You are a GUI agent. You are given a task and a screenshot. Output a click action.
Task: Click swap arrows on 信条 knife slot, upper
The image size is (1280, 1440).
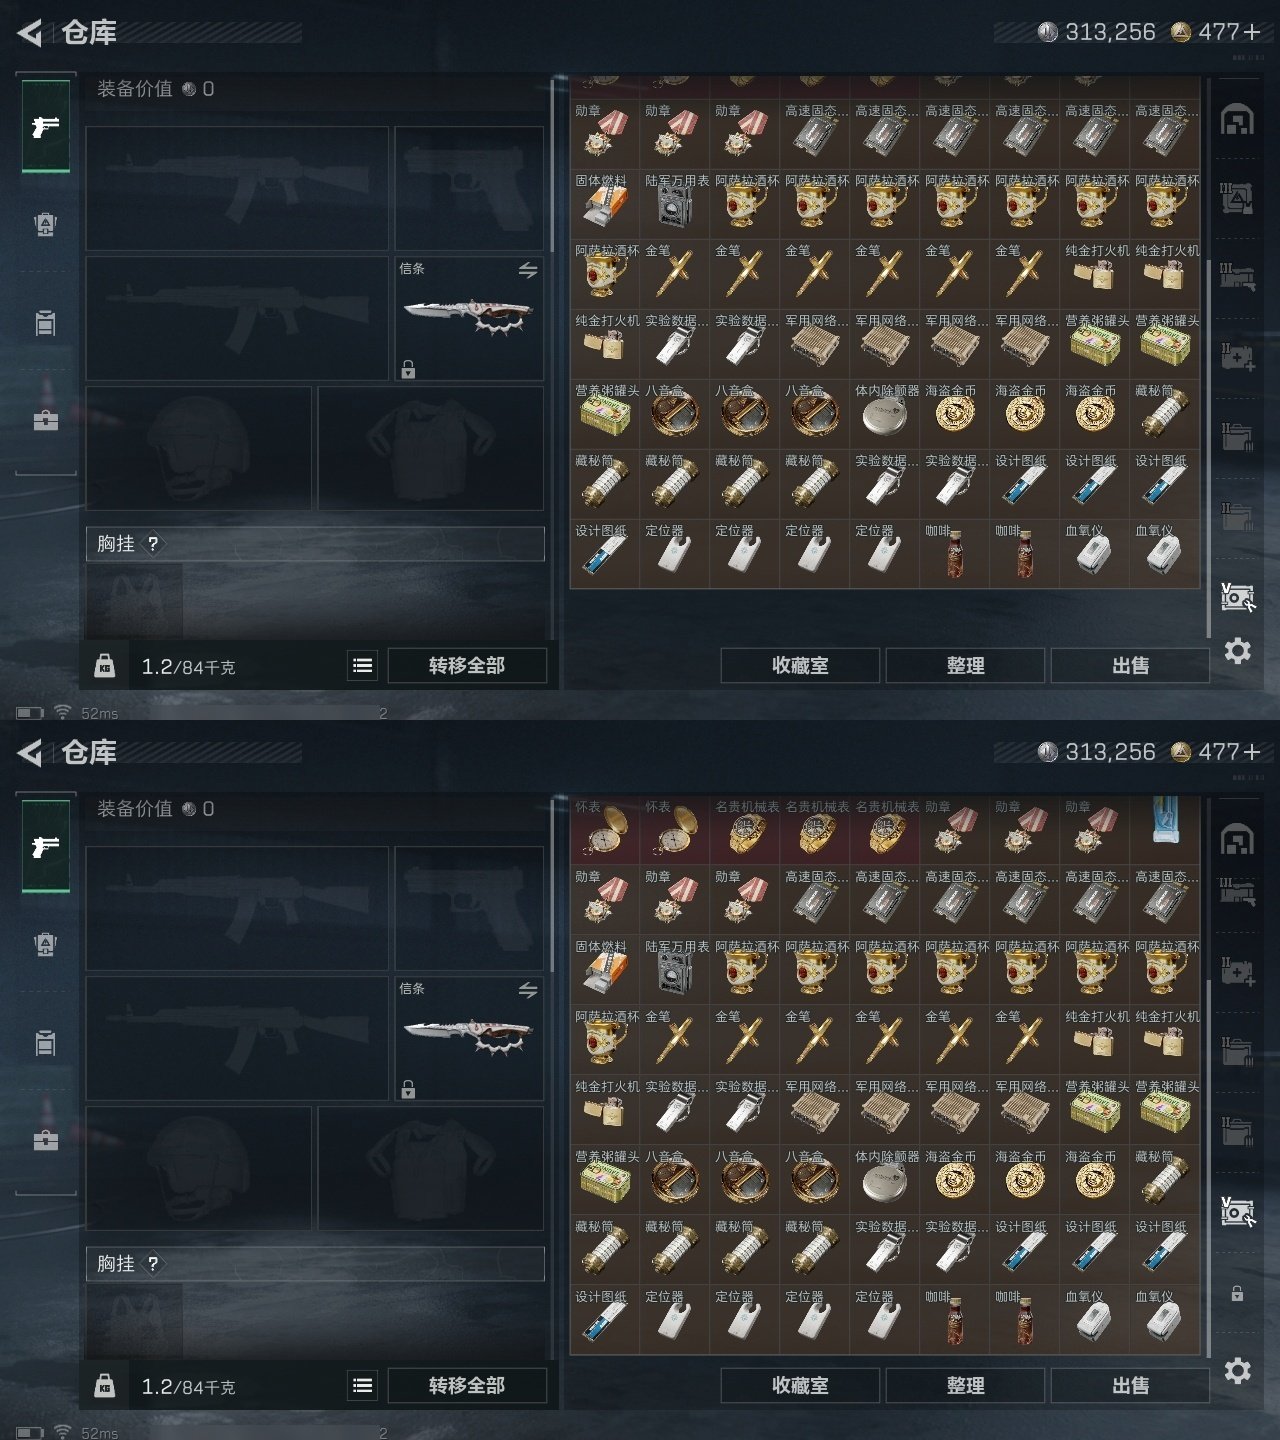[528, 270]
